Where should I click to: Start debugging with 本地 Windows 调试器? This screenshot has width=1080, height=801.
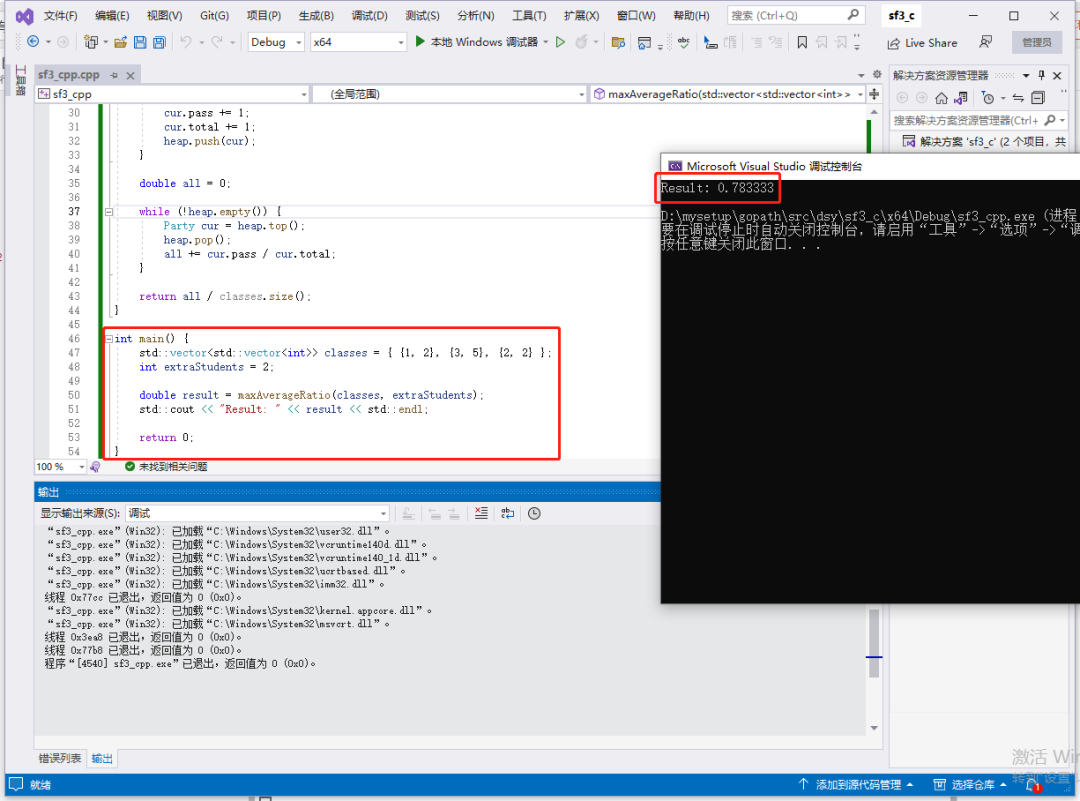tap(477, 42)
